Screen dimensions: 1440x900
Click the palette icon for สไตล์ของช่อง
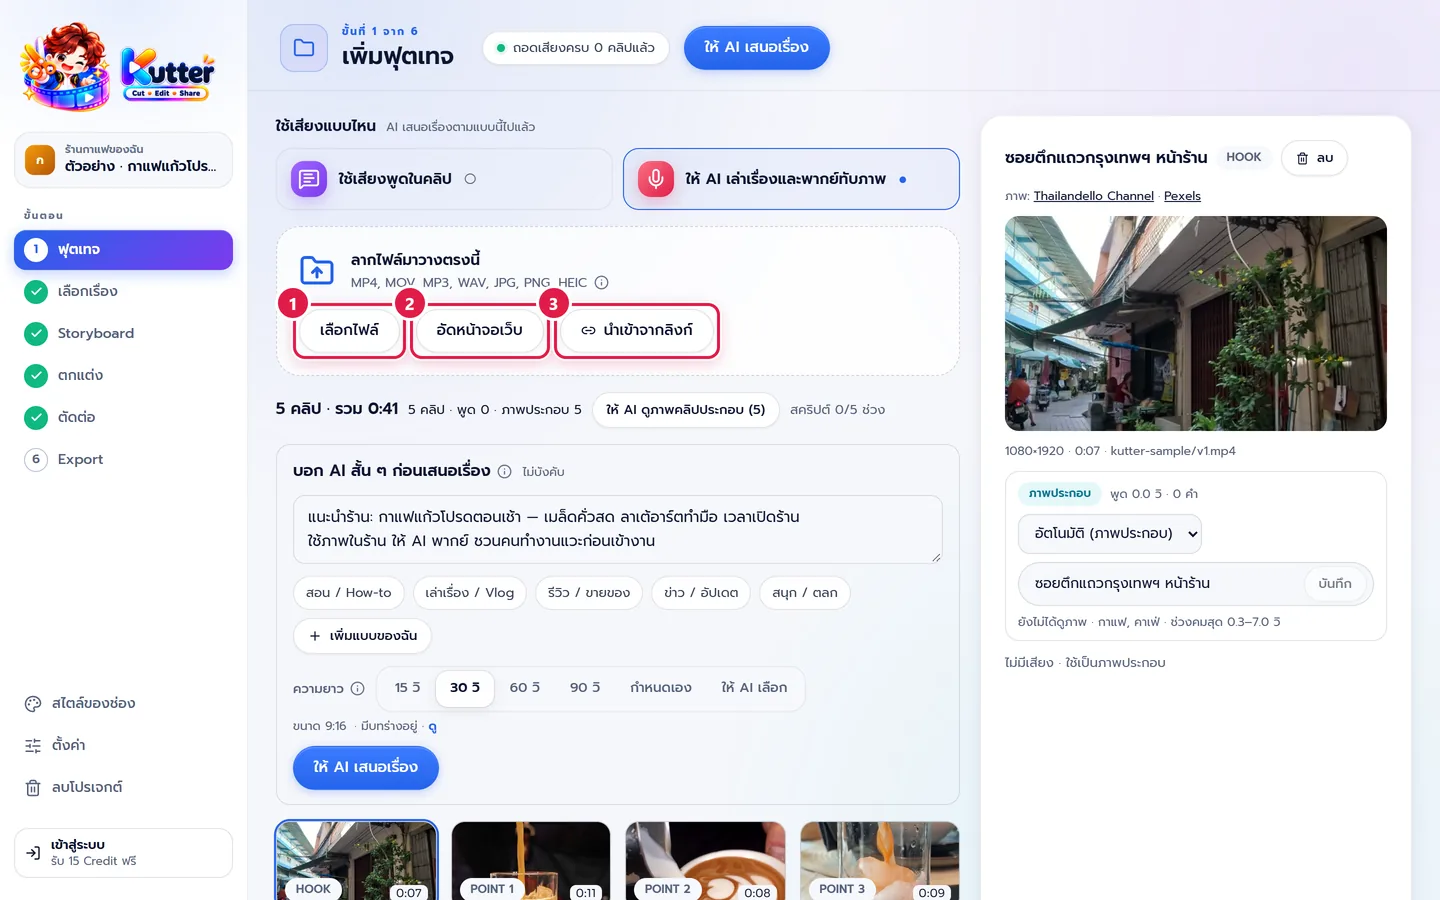pyautogui.click(x=33, y=703)
